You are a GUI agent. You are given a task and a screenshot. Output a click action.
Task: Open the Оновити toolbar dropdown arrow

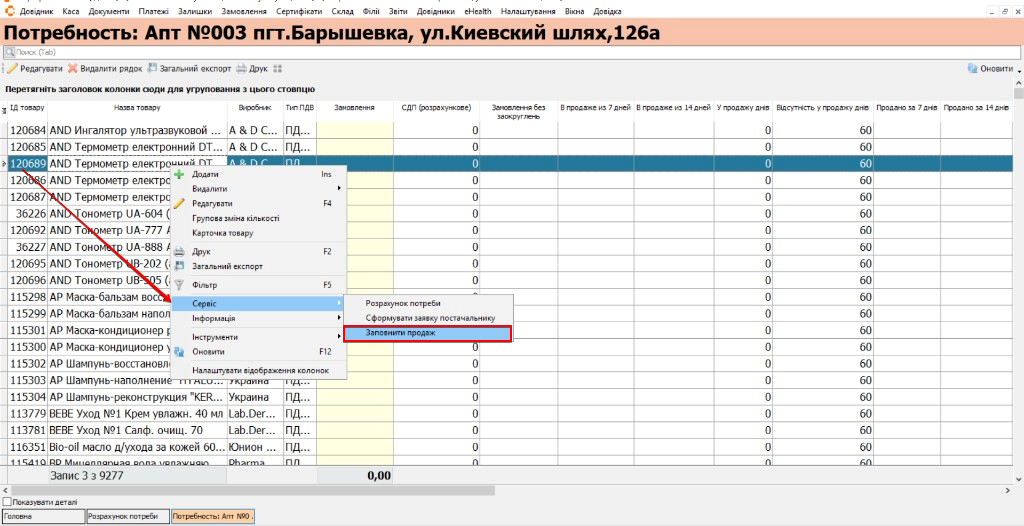1019,69
